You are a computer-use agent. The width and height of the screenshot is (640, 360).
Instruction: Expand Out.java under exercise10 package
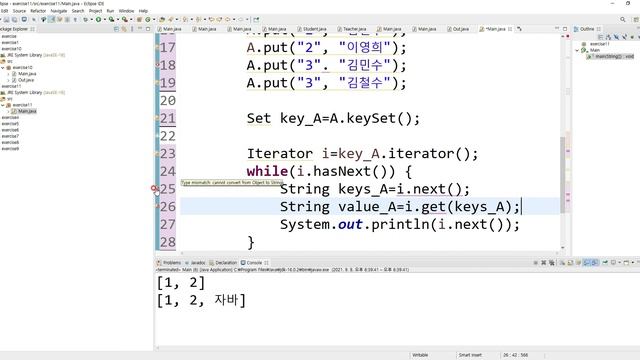[8, 80]
